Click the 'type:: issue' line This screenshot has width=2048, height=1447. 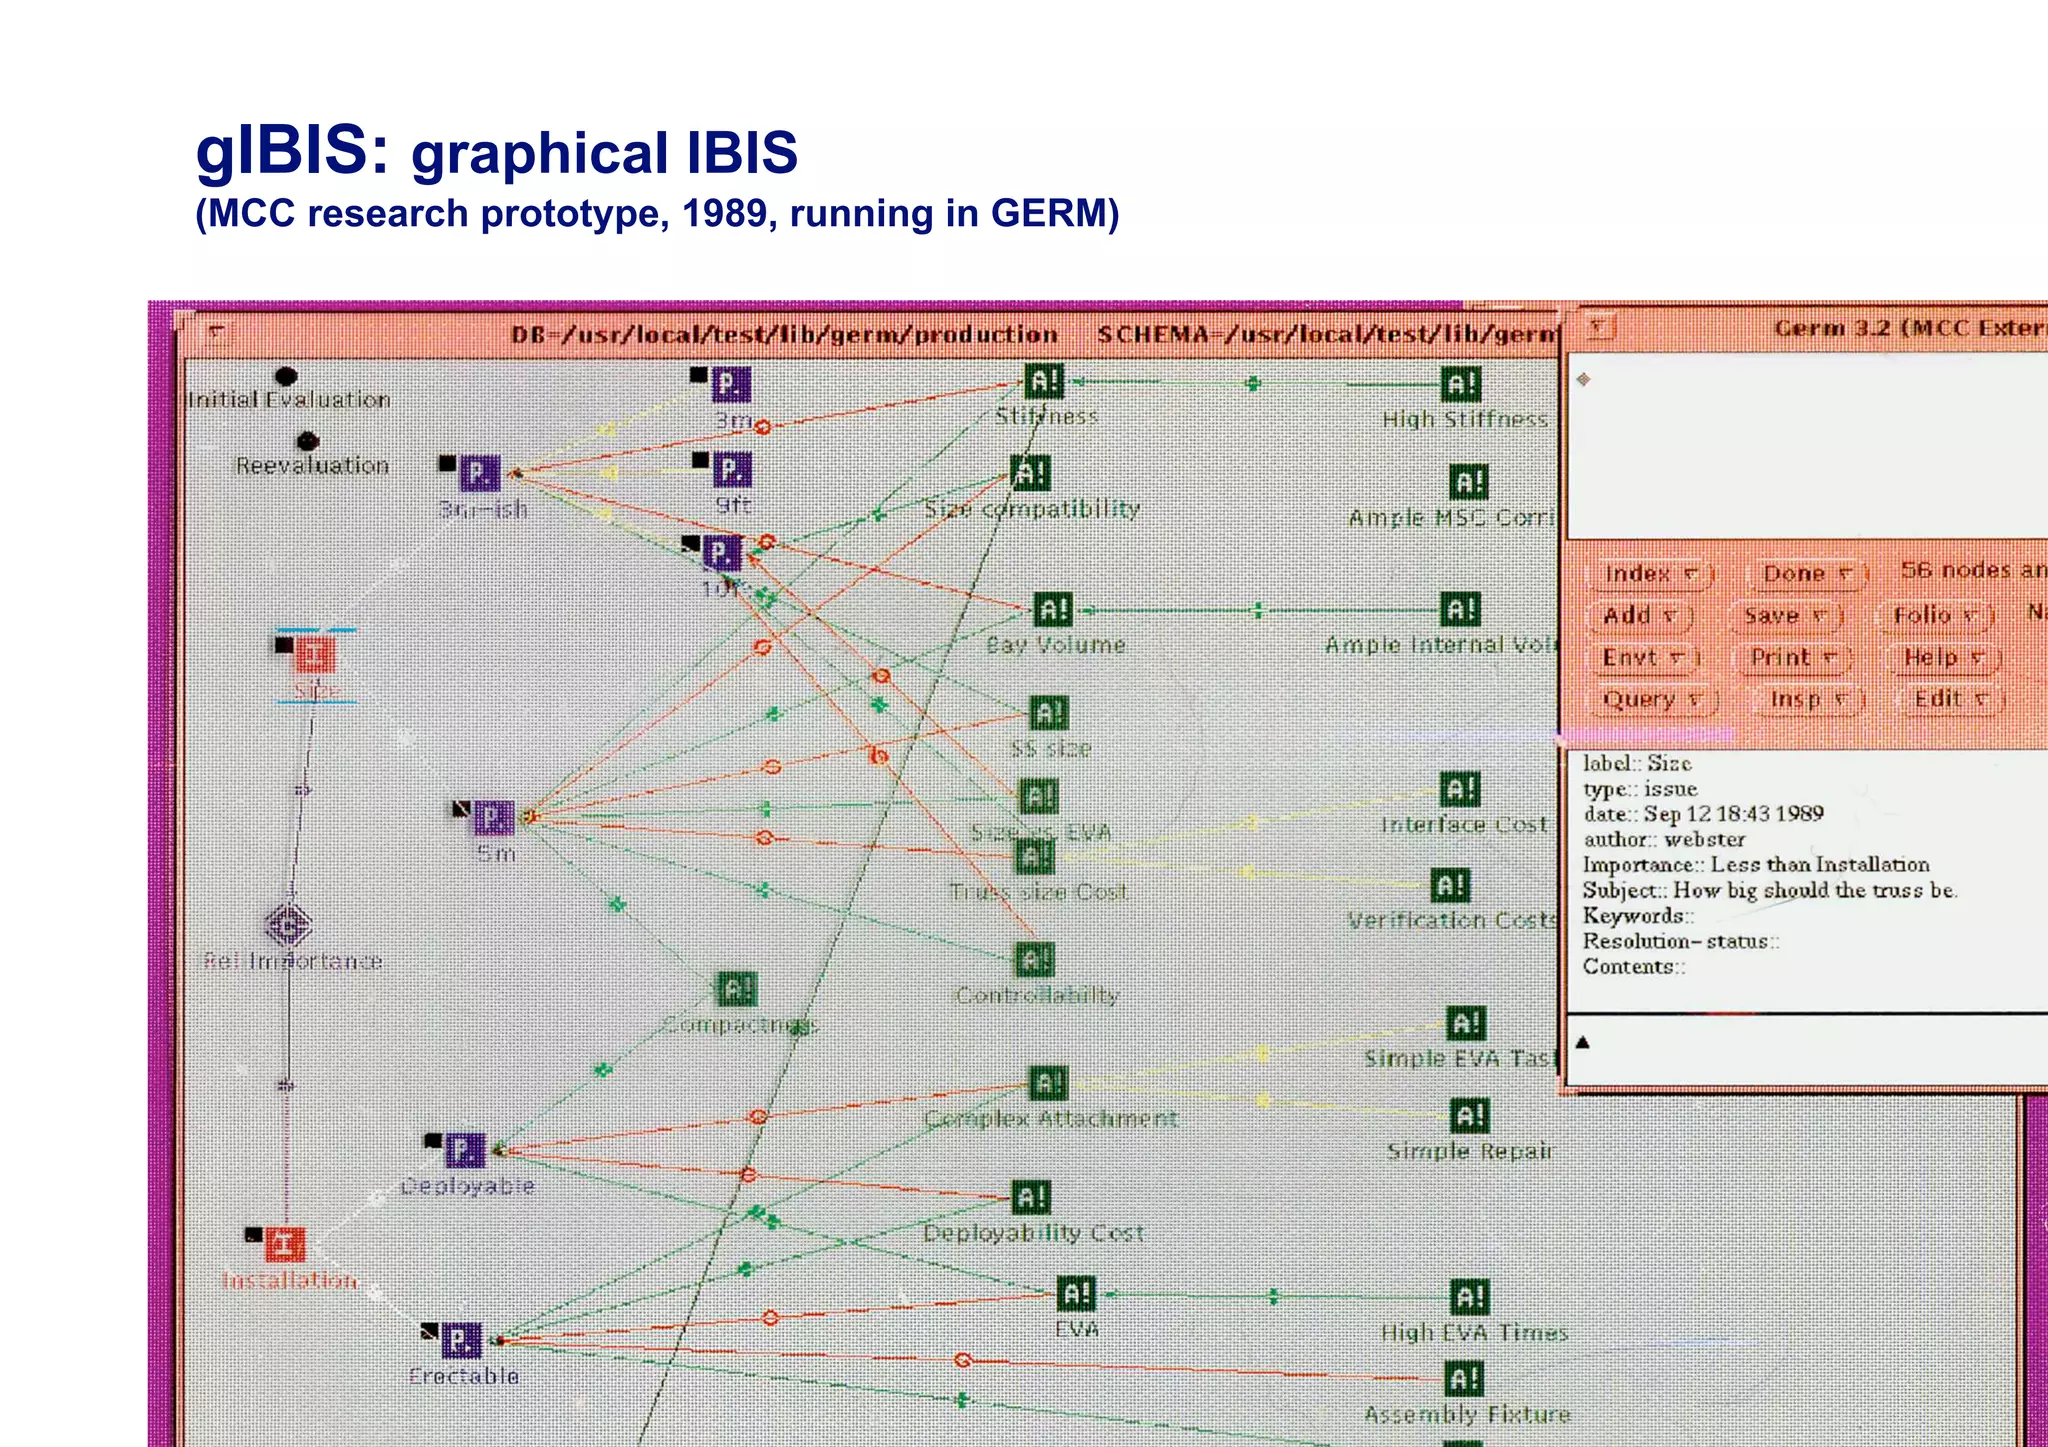[x=1640, y=788]
